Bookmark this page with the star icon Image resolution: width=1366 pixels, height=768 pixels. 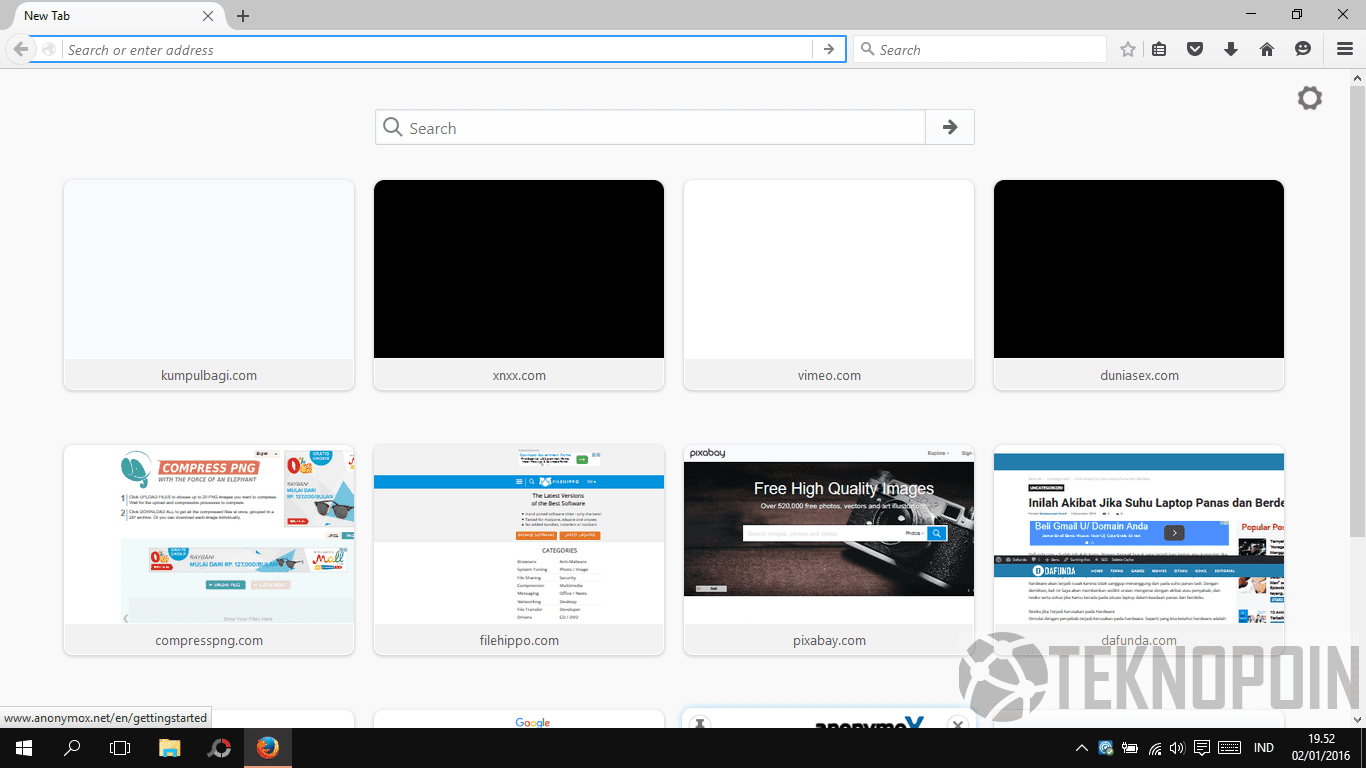pyautogui.click(x=1128, y=49)
